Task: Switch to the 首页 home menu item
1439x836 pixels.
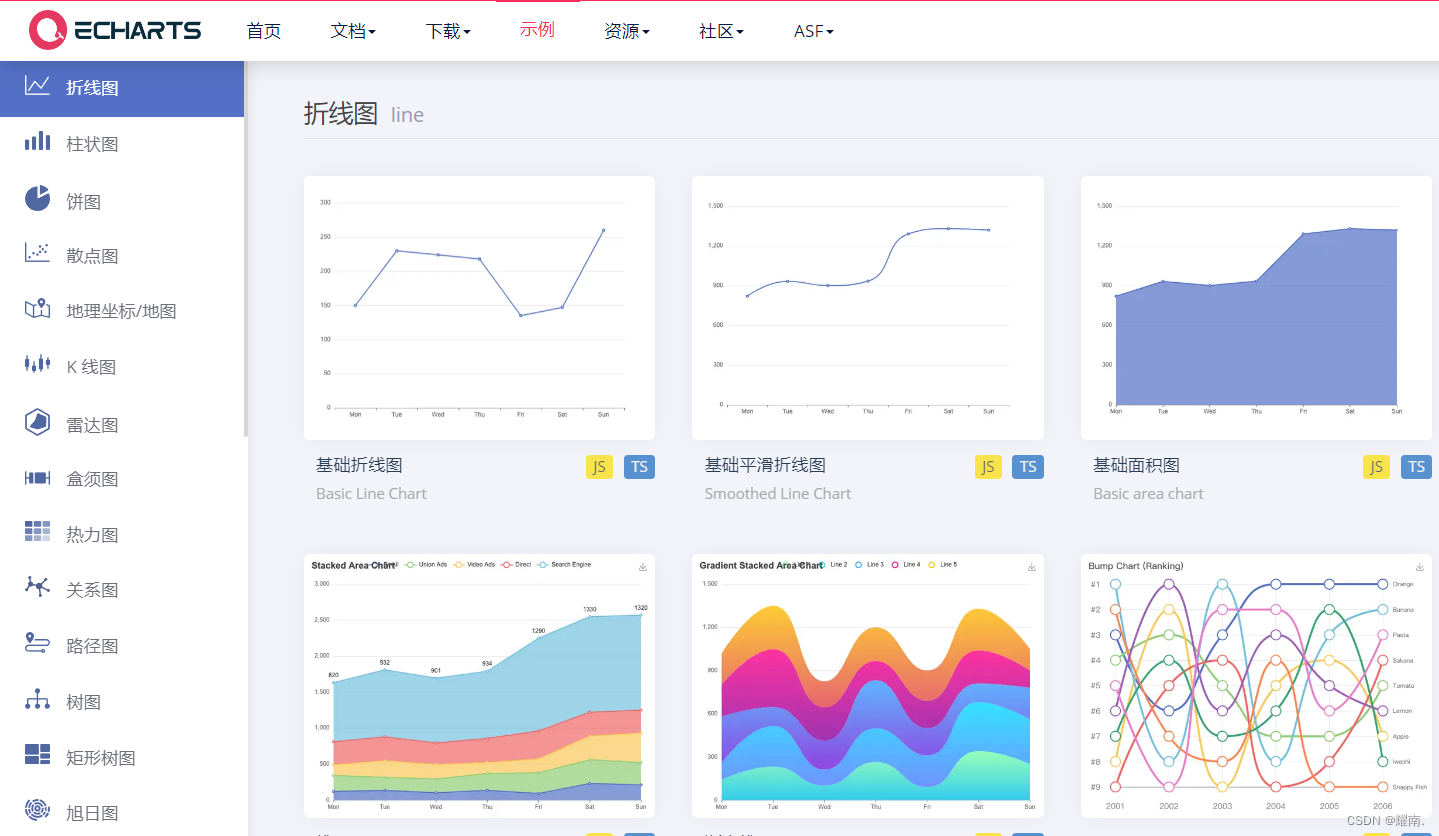Action: click(x=263, y=31)
